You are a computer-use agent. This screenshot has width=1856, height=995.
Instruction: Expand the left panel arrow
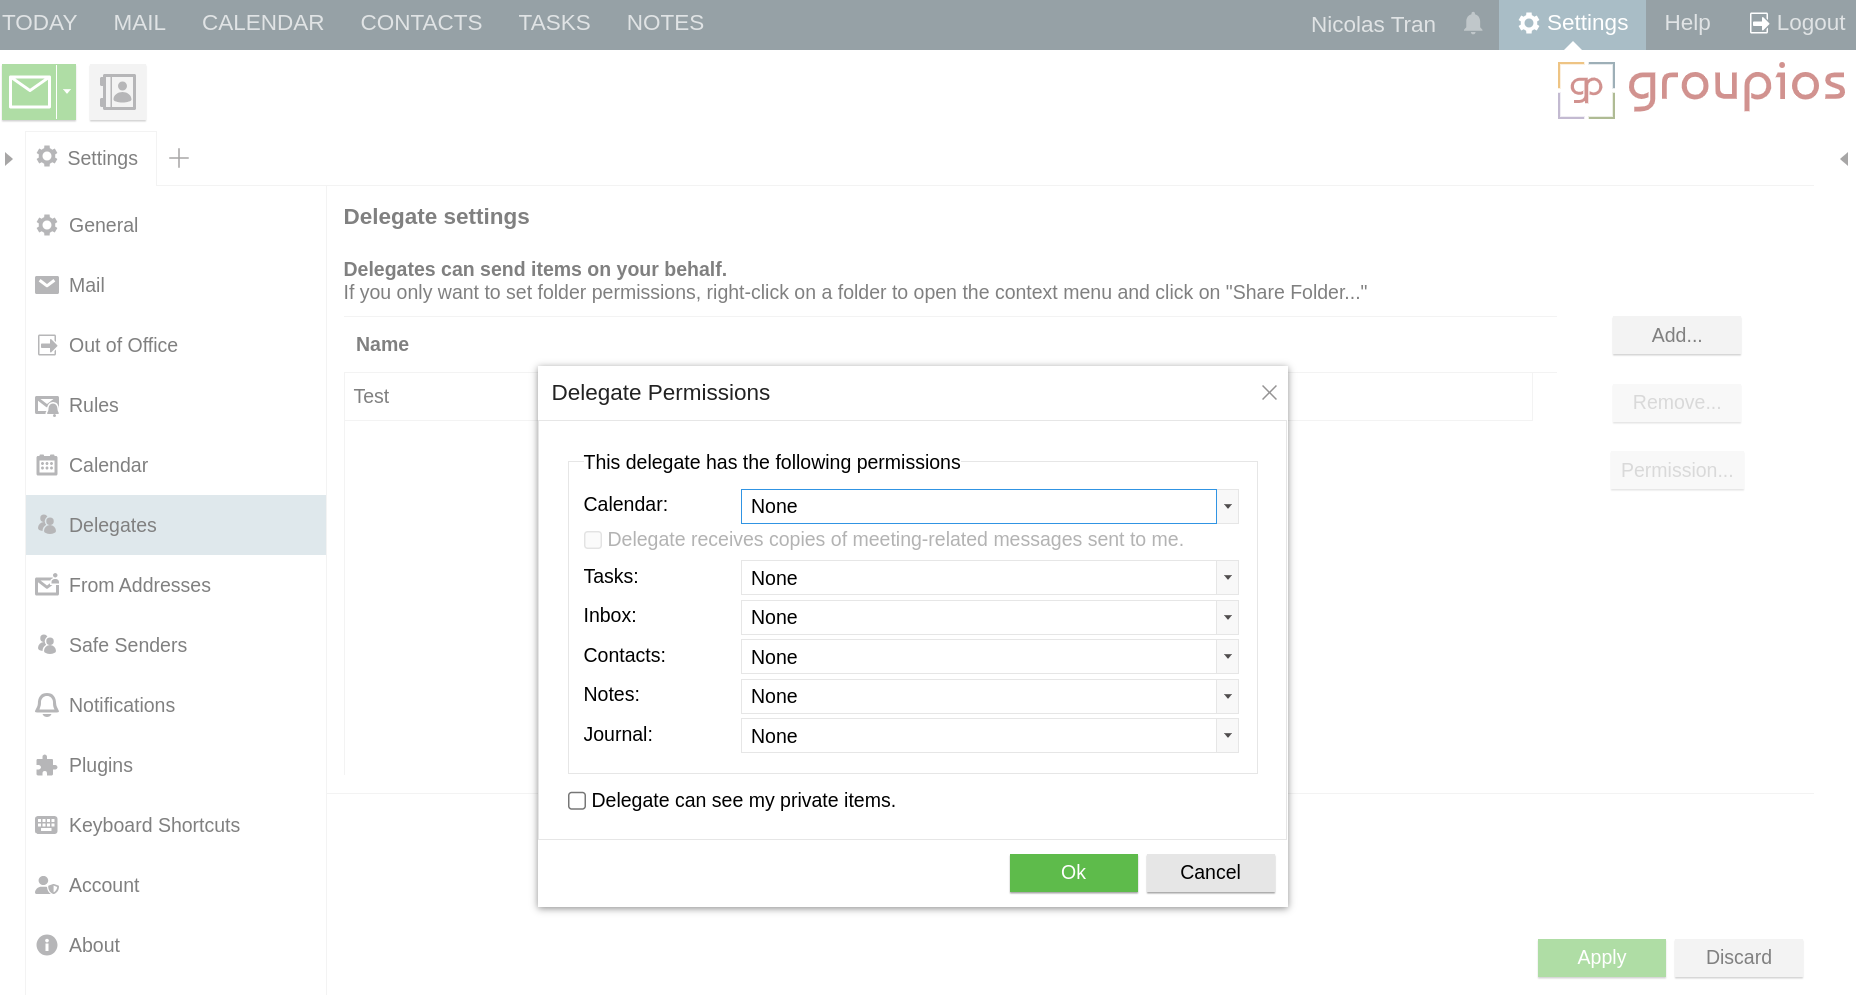click(x=9, y=159)
